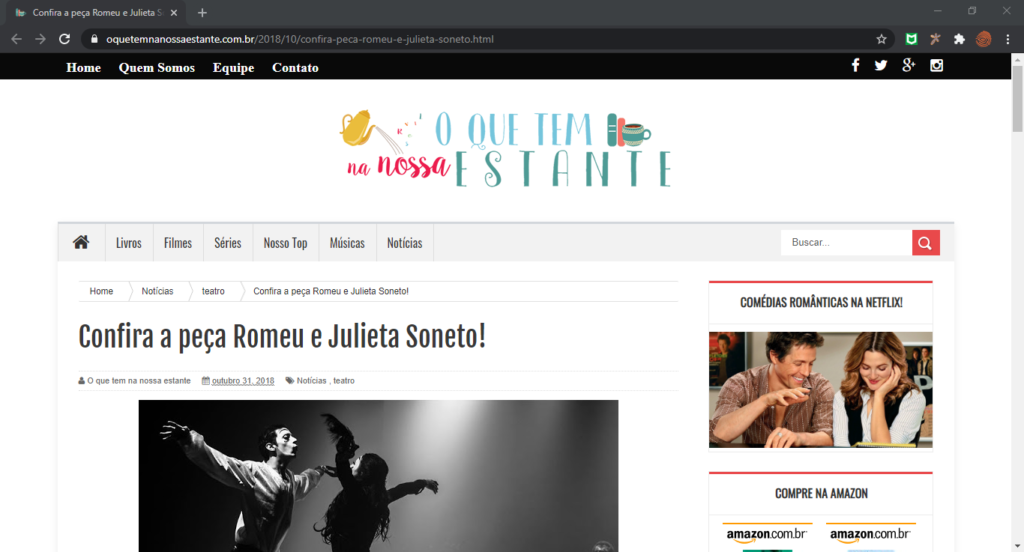Image resolution: width=1024 pixels, height=552 pixels.
Task: Close the Romeu e Julieta tab
Action: click(174, 12)
